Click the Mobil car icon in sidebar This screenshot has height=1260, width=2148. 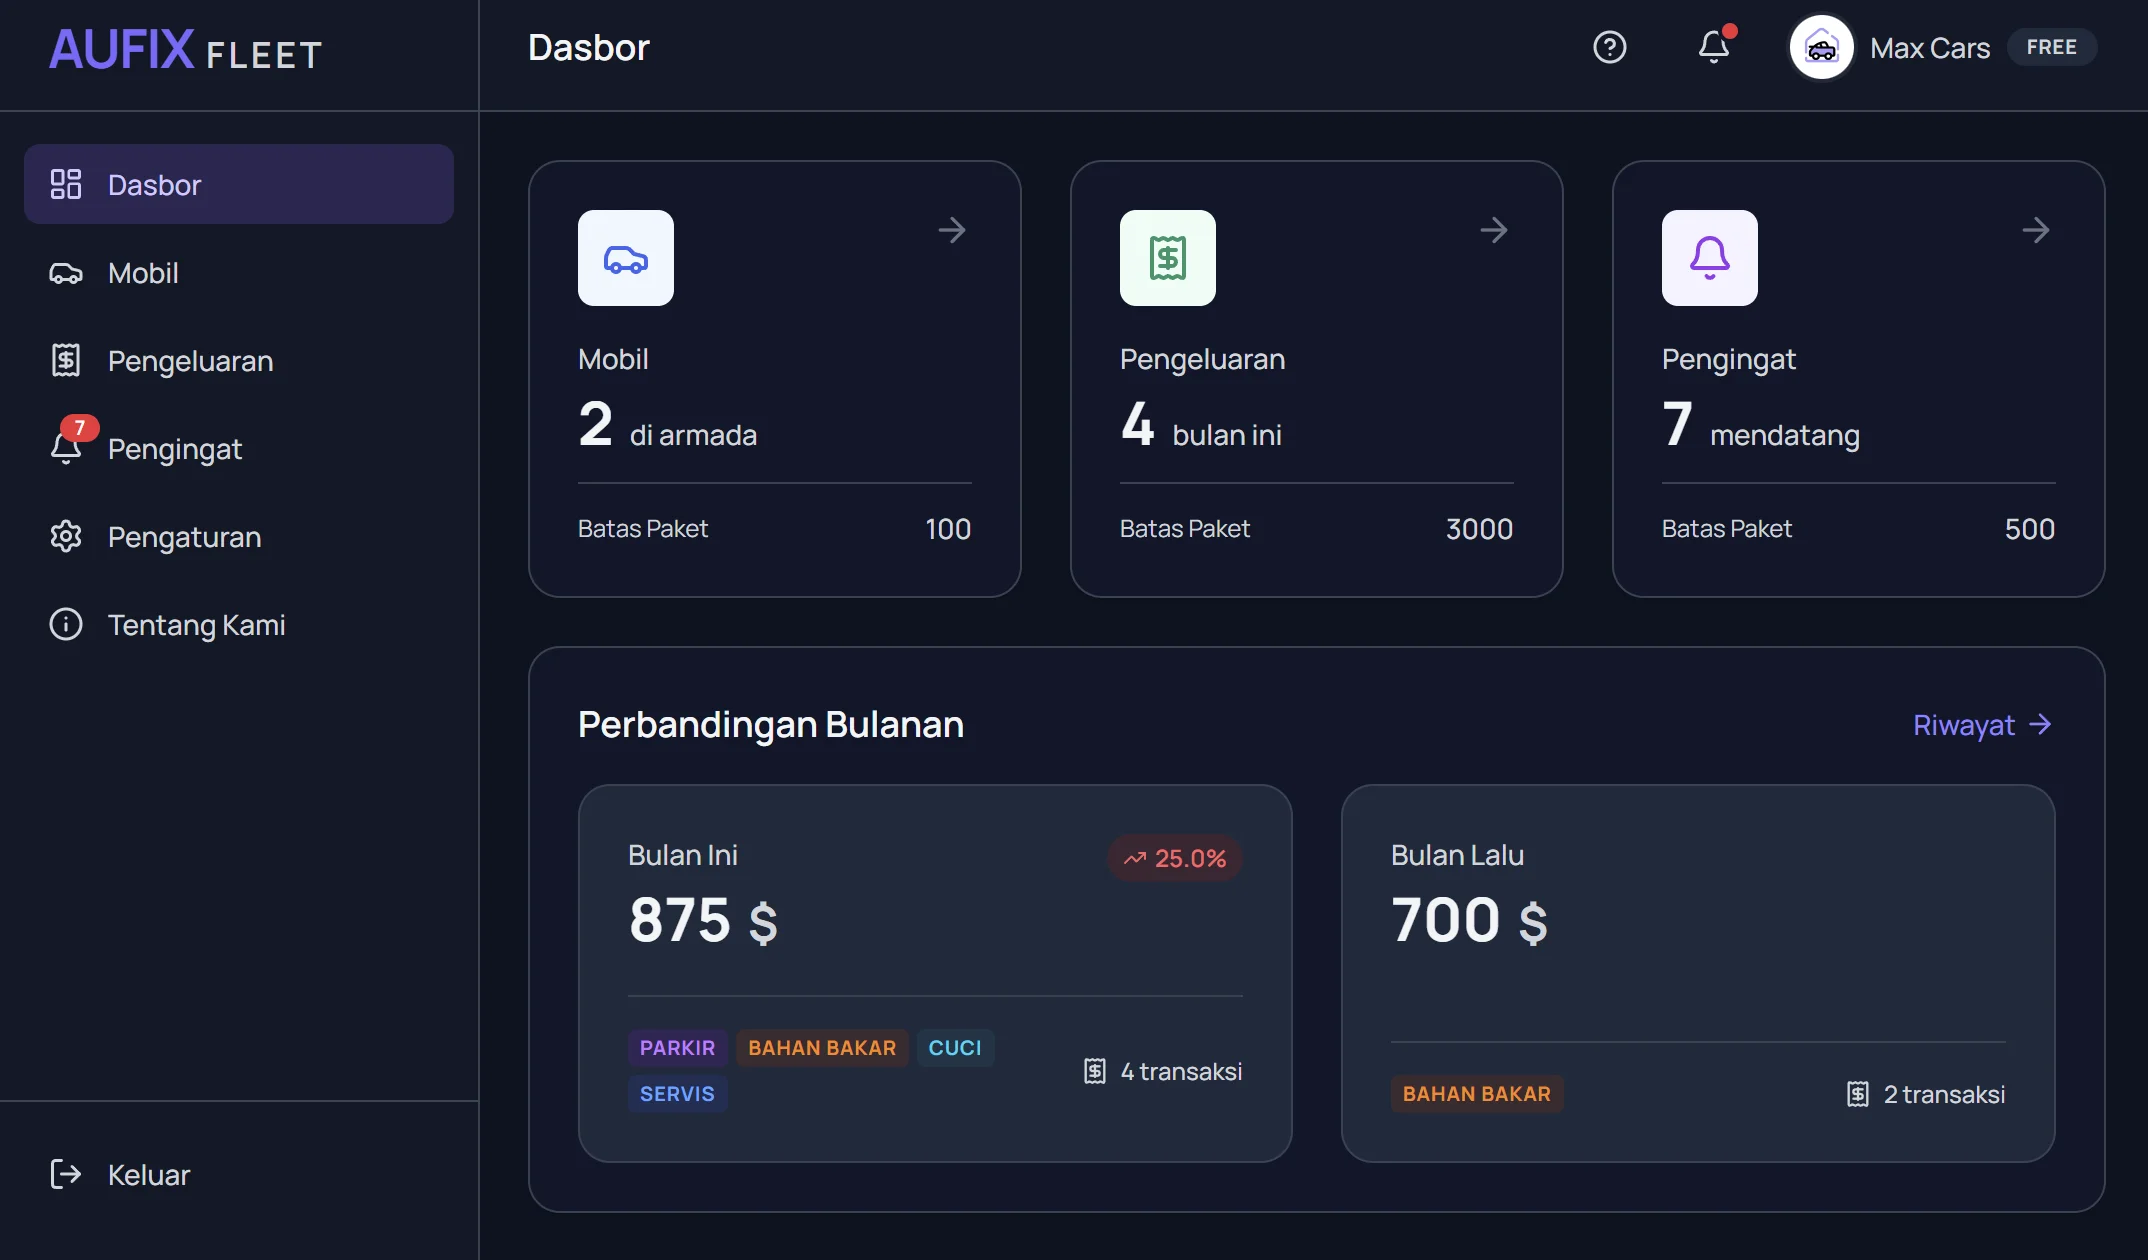pos(66,273)
